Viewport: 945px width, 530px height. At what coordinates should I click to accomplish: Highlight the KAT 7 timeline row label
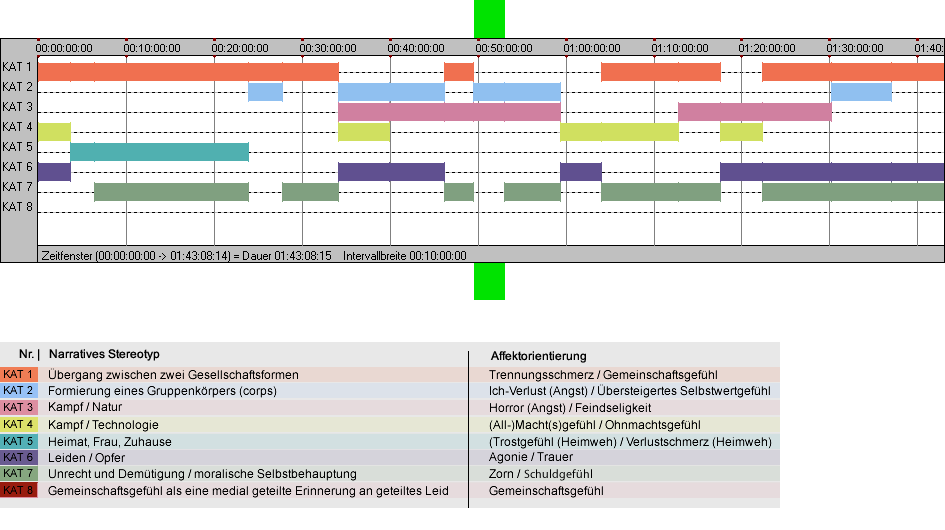click(x=17, y=187)
